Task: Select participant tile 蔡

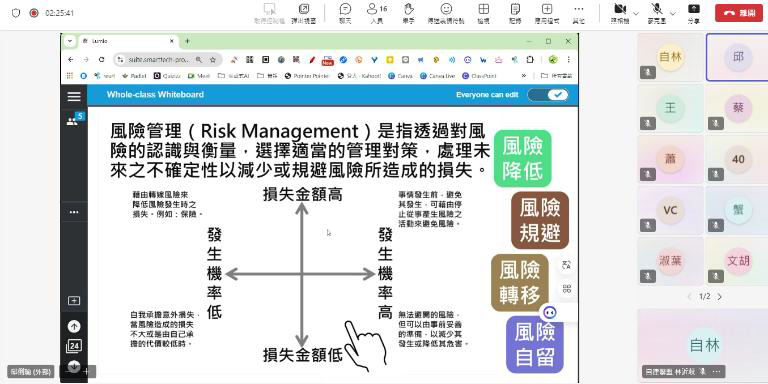Action: click(738, 108)
